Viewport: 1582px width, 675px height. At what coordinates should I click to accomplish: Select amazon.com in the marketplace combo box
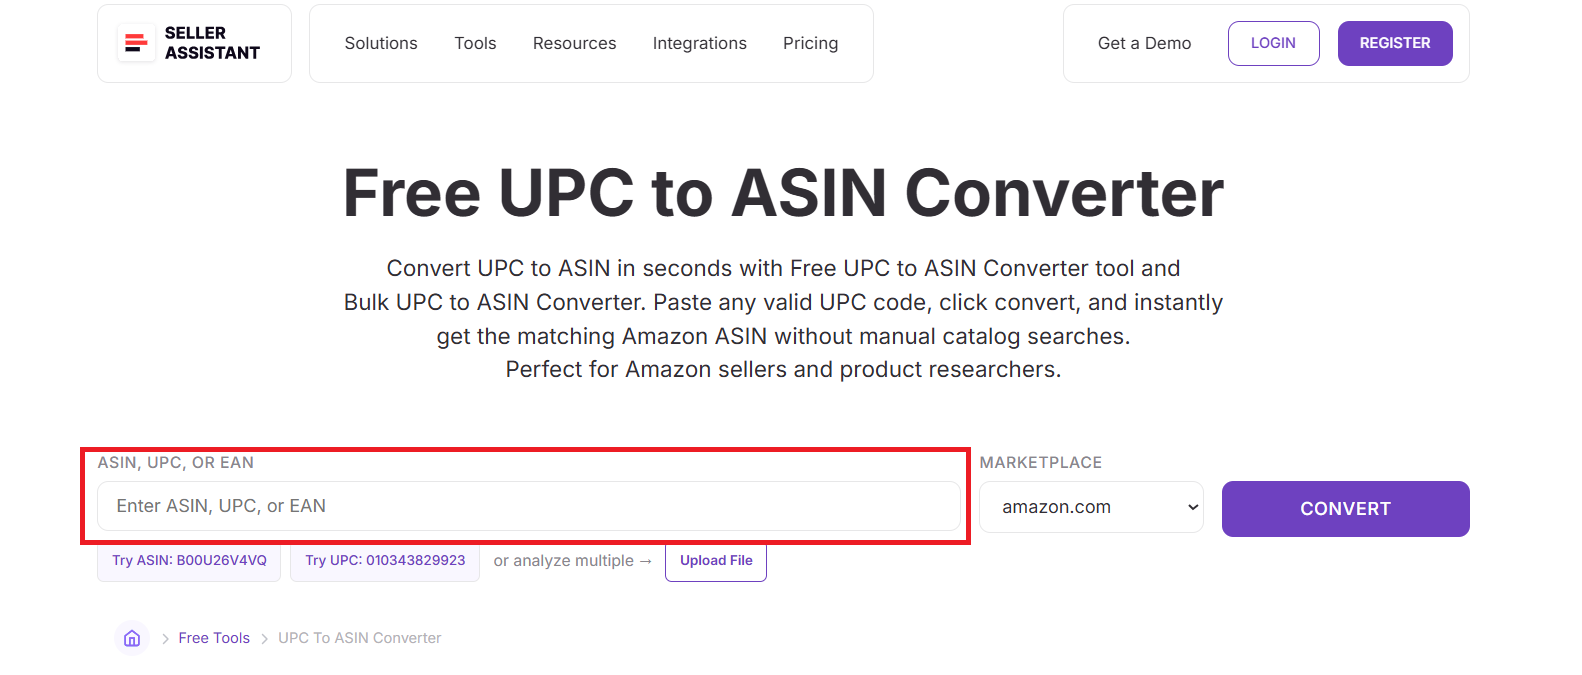click(1091, 507)
